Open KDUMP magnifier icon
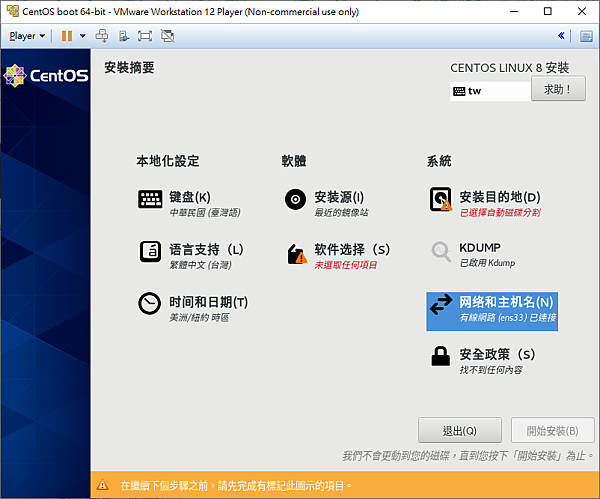 (441, 251)
